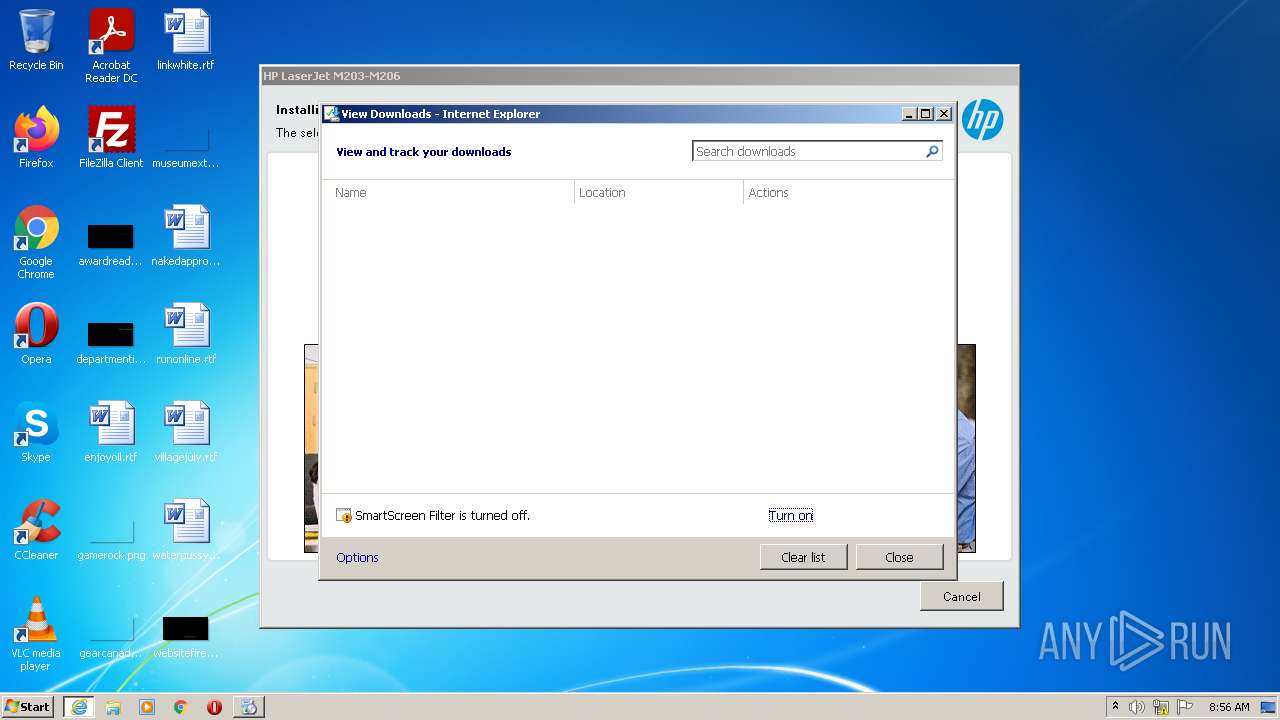Click the Clear list button
Viewport: 1280px width, 720px height.
(x=803, y=557)
